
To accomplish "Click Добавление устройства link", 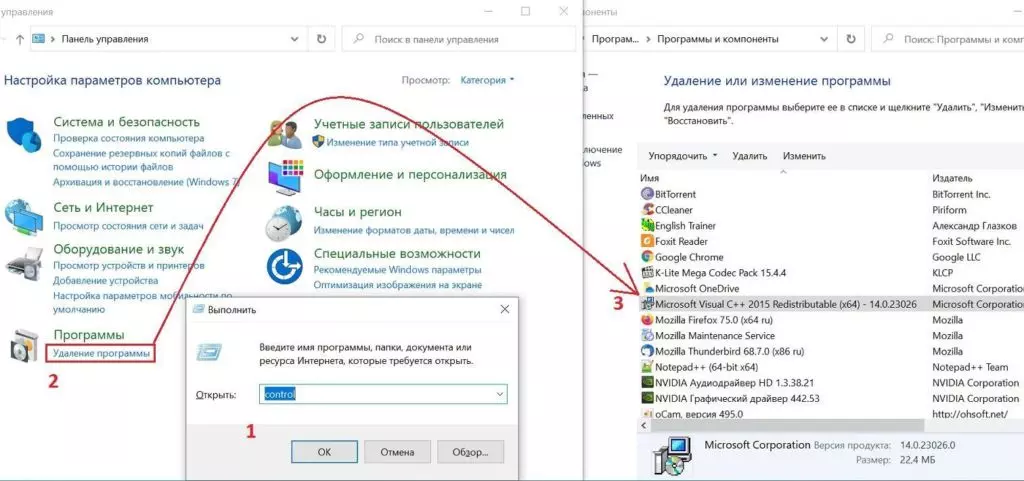I will (x=106, y=281).
